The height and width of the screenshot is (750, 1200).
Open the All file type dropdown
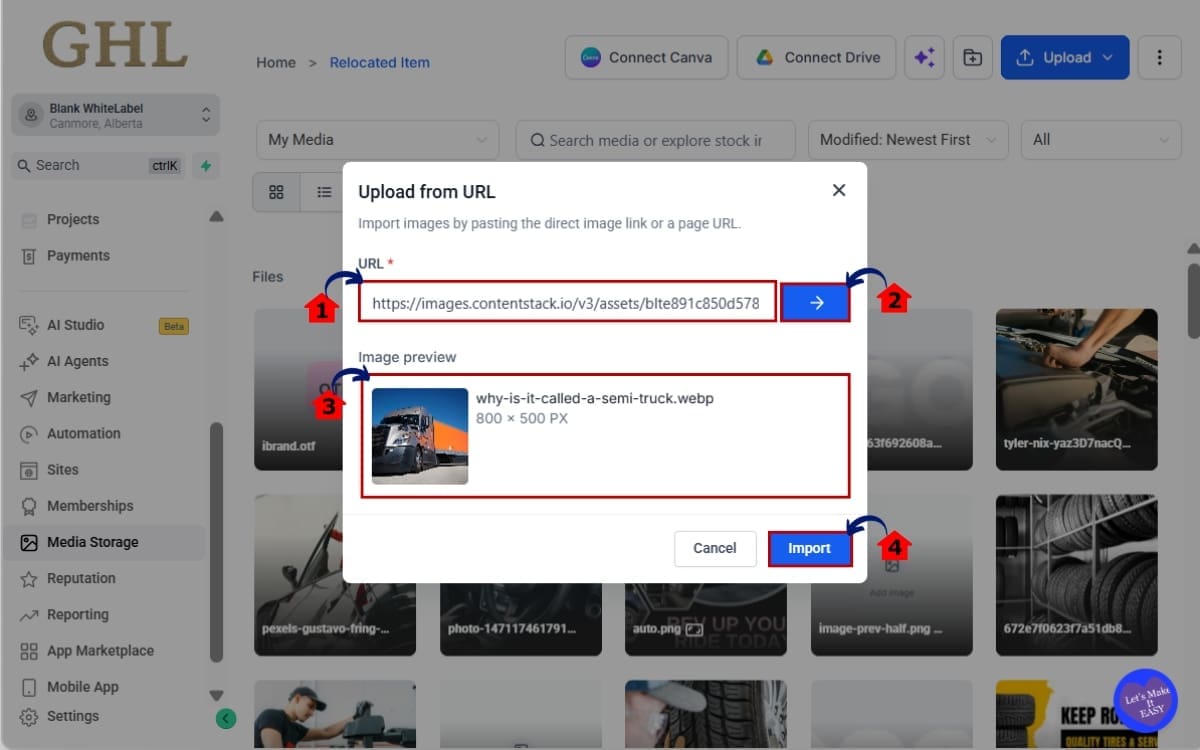(1100, 140)
